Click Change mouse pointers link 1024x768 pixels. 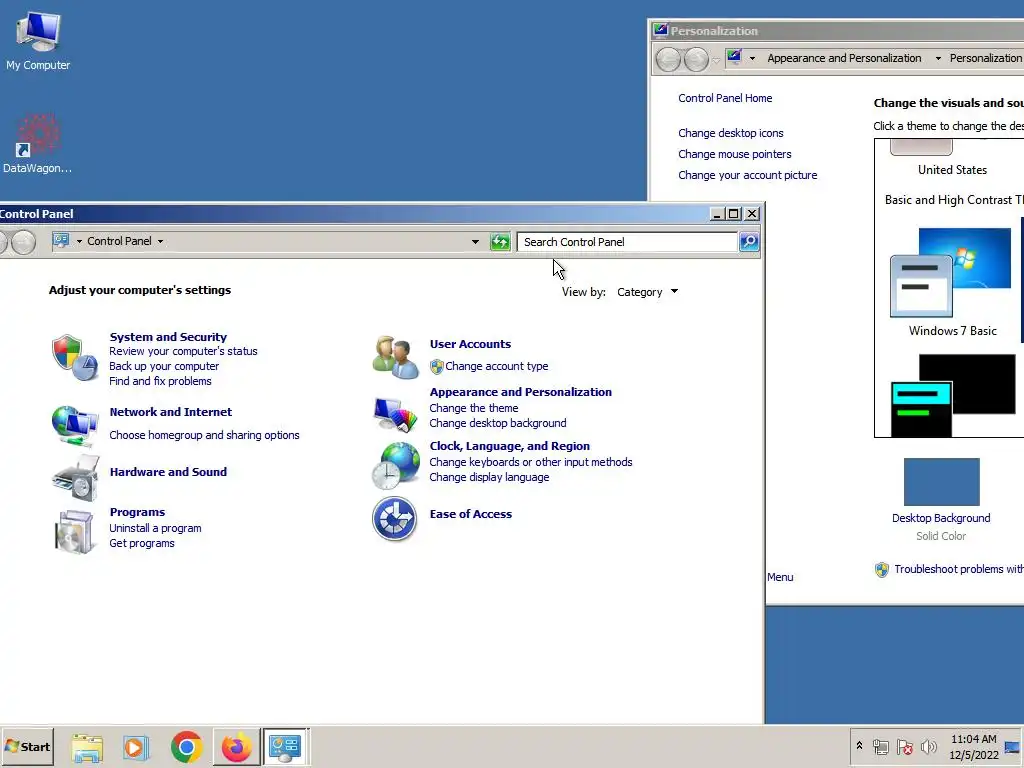tap(735, 154)
